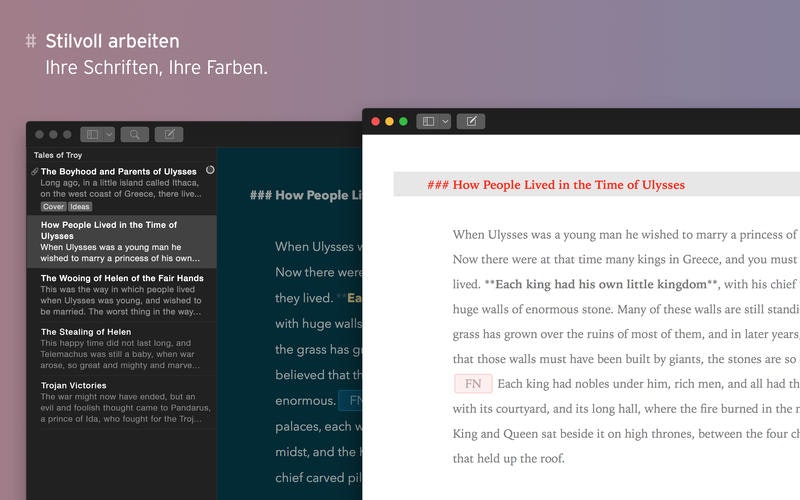Open 'The Wooing of Helen of the Fair Hands' sheet
Image resolution: width=800 pixels, height=500 pixels.
[x=122, y=295]
